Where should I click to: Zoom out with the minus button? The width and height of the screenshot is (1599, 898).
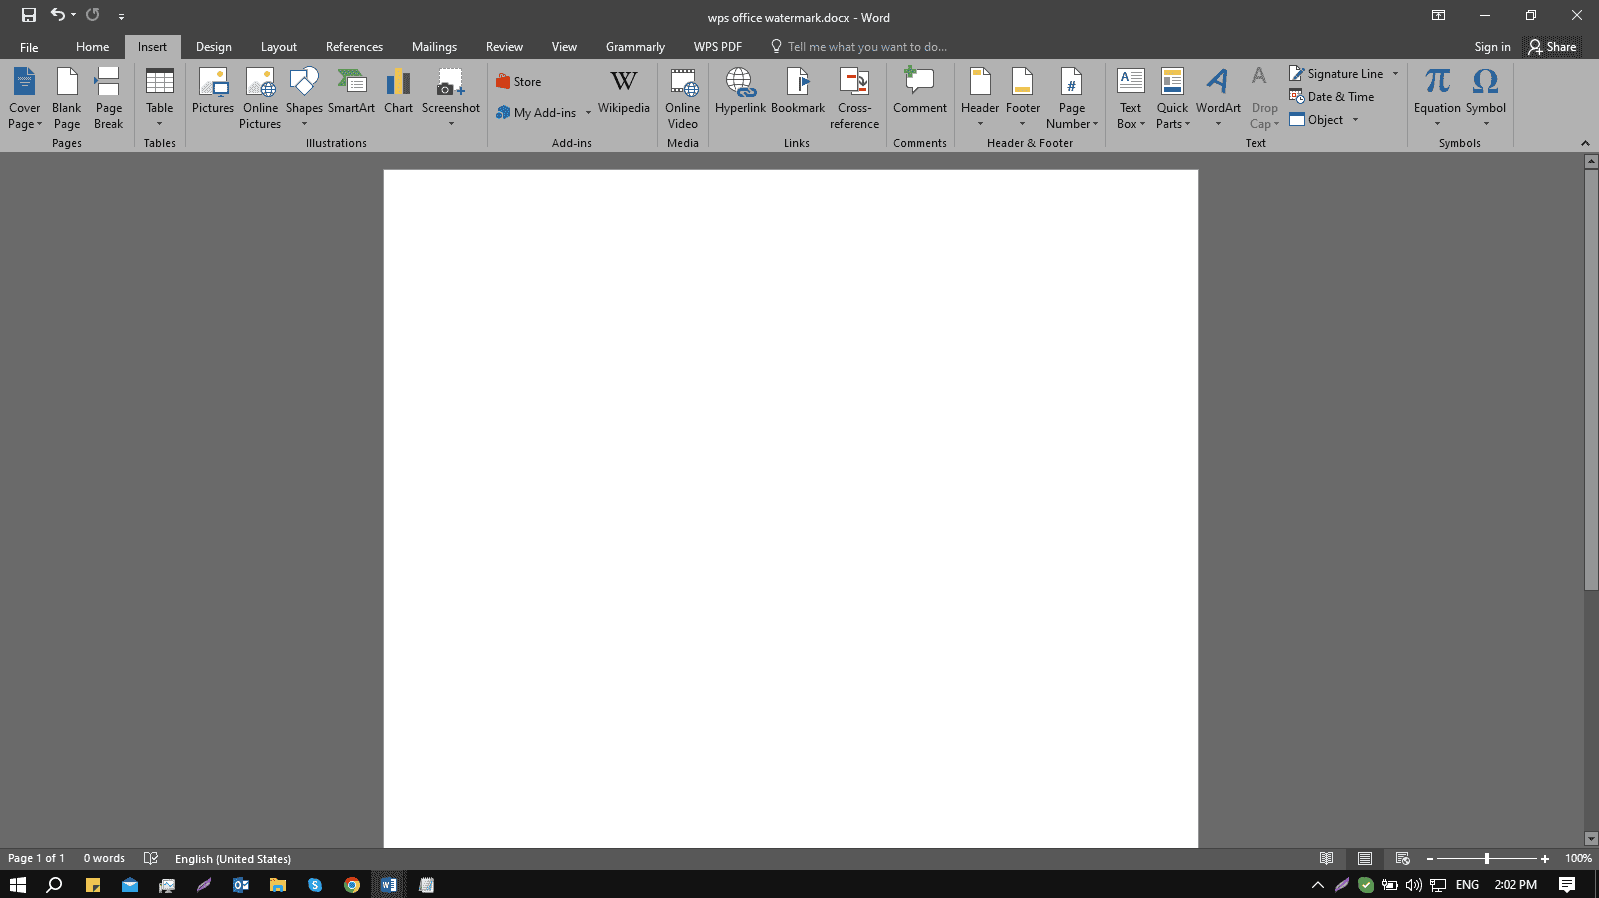1430,859
